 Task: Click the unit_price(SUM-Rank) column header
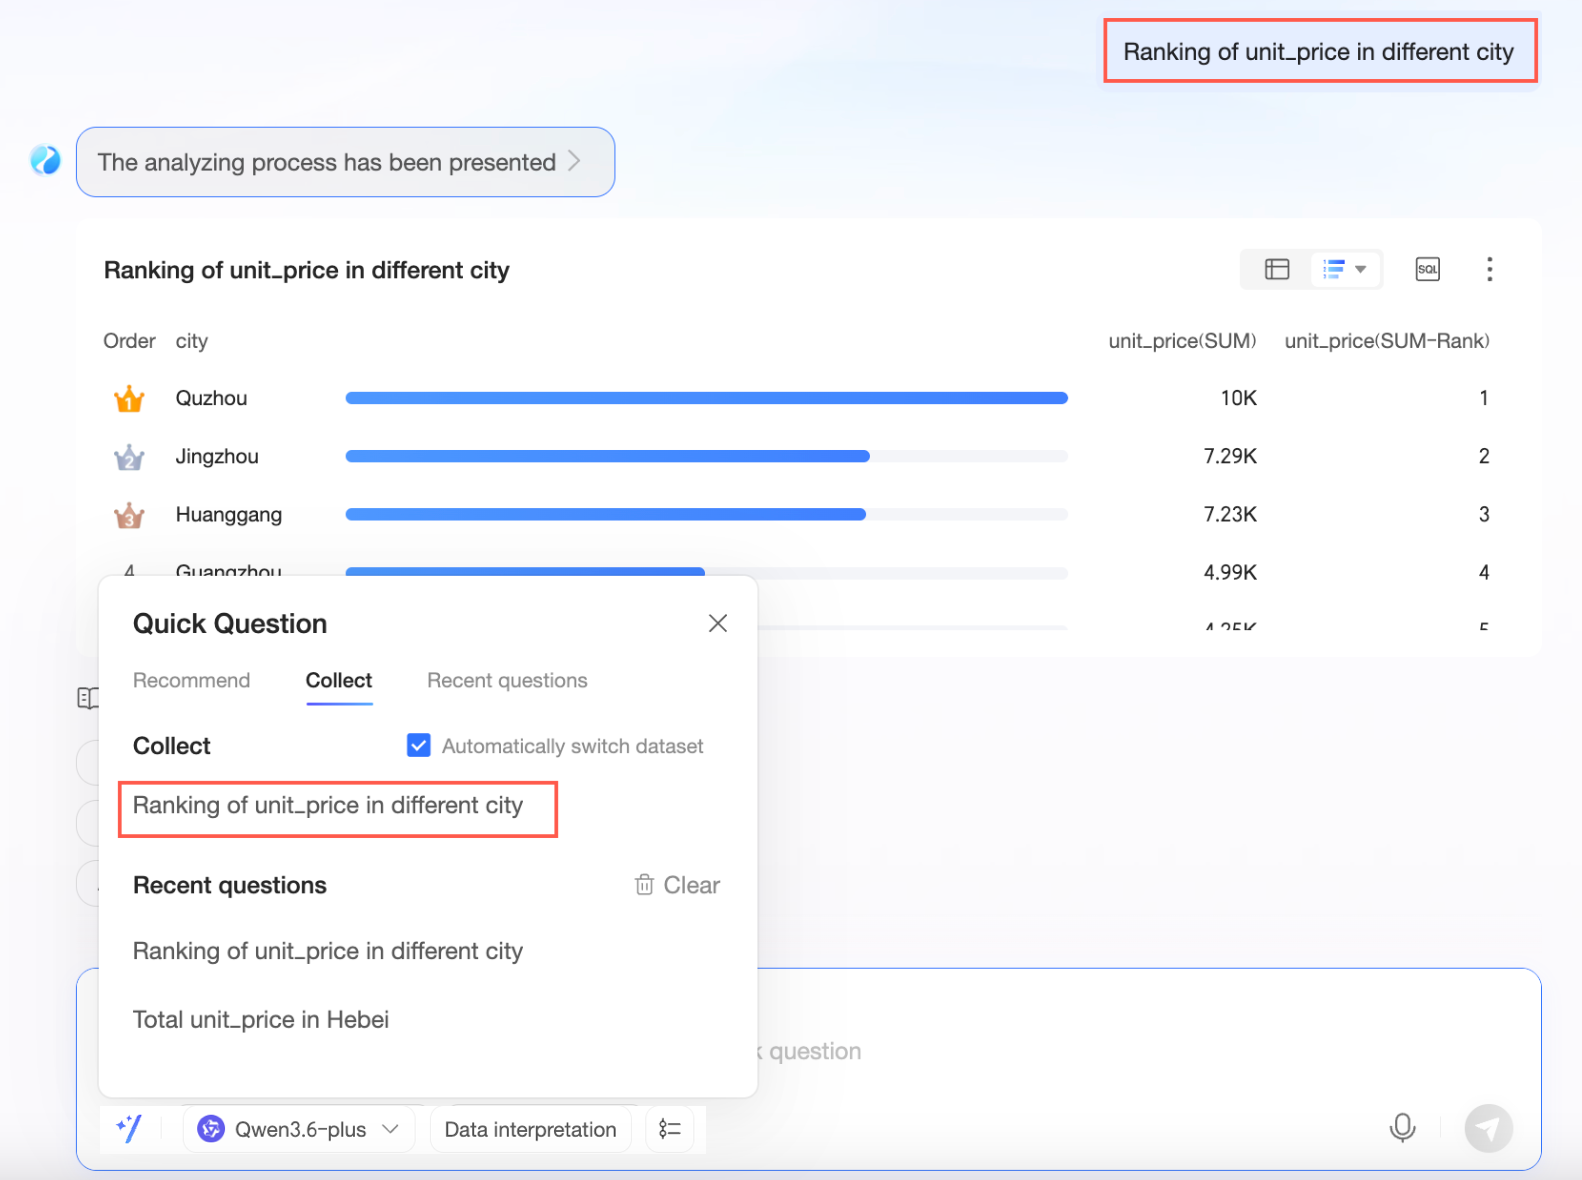[1387, 341]
